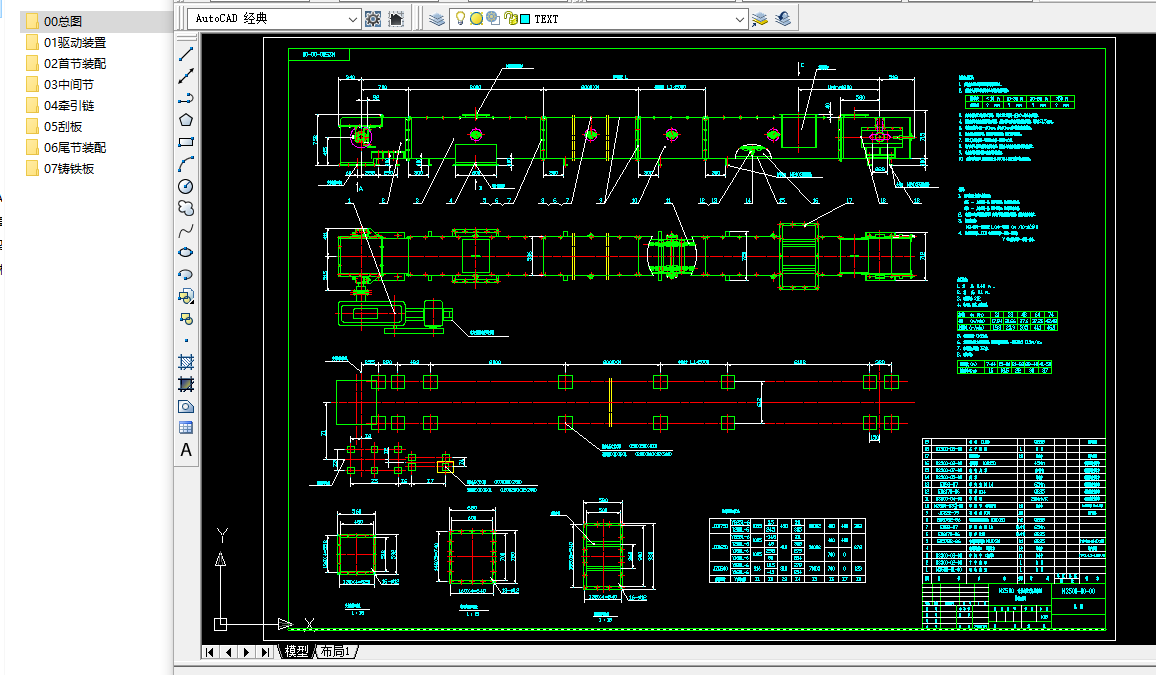1156x675 pixels.
Task: Toggle TEXT layer on/off lightbulb
Action: 460,18
